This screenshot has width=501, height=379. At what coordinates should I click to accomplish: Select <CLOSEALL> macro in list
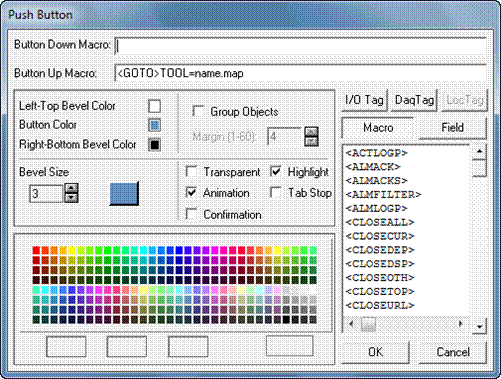tap(380, 222)
